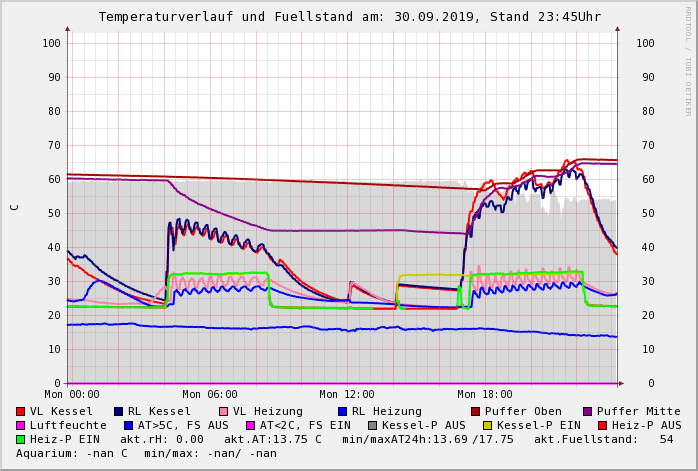Click the dark blue RL Kessel legend swatch
The height and width of the screenshot is (471, 698).
(x=118, y=412)
